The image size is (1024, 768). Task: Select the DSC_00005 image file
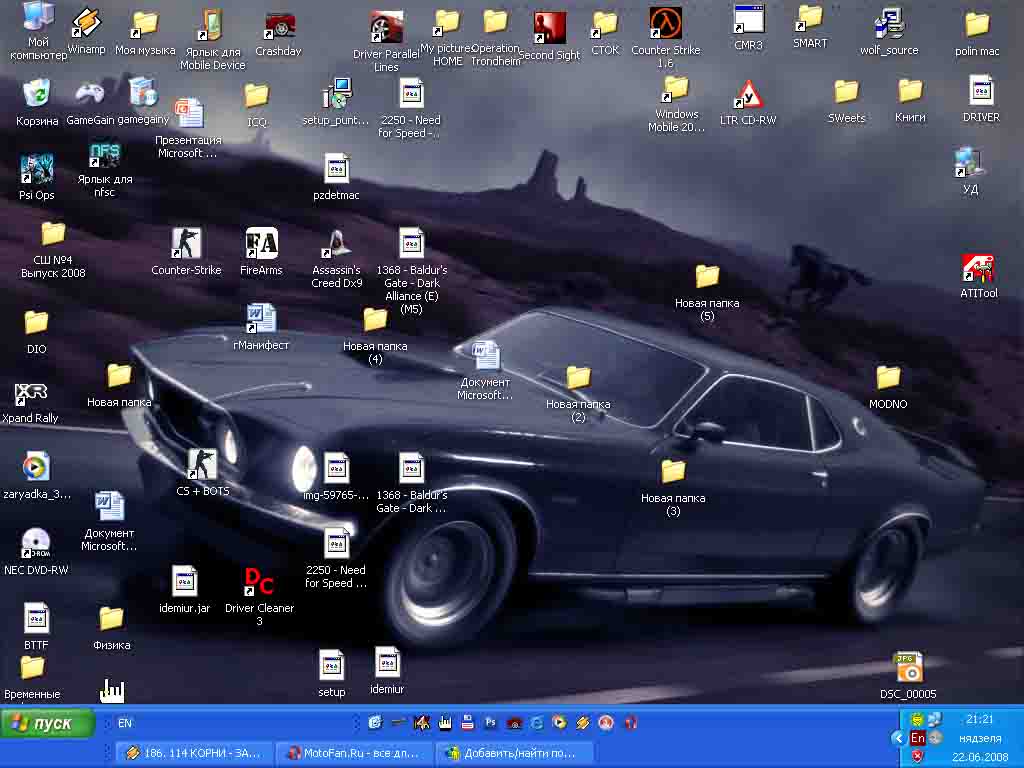[908, 667]
